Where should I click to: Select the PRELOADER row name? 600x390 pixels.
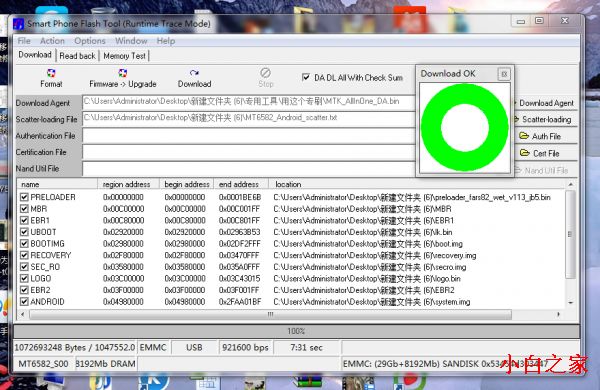[x=53, y=197]
